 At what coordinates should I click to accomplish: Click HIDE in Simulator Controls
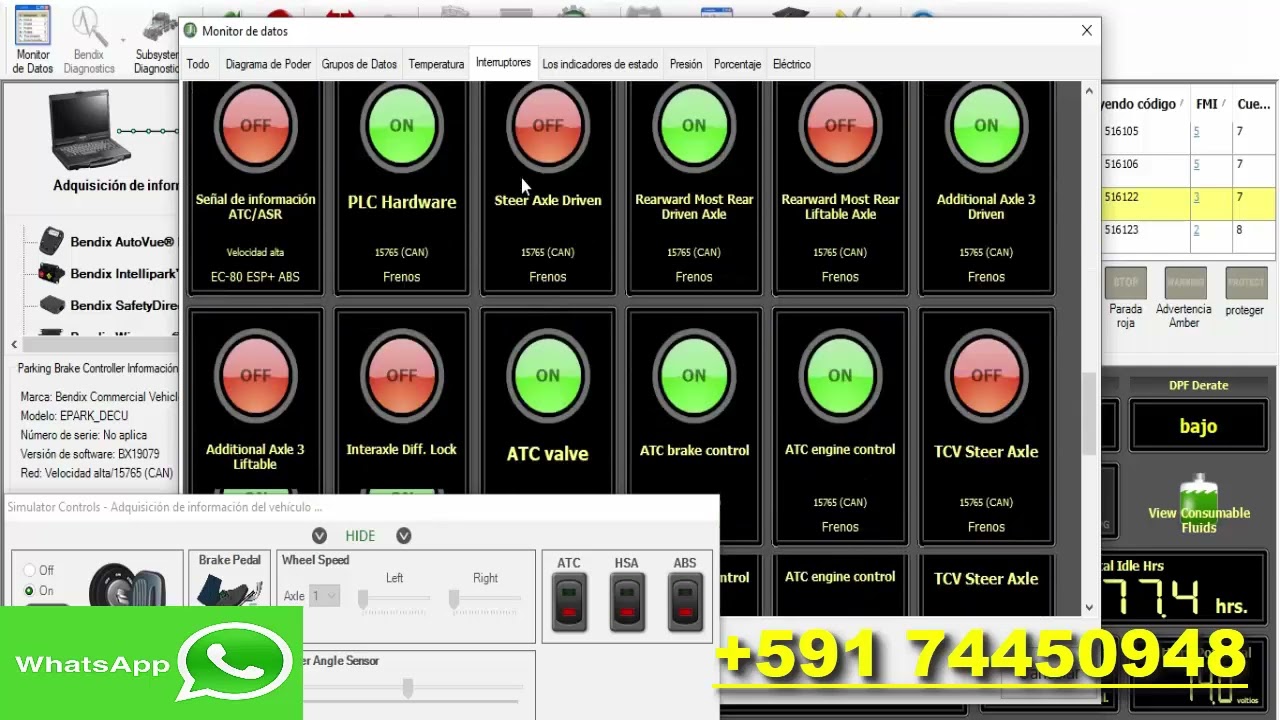pos(360,536)
